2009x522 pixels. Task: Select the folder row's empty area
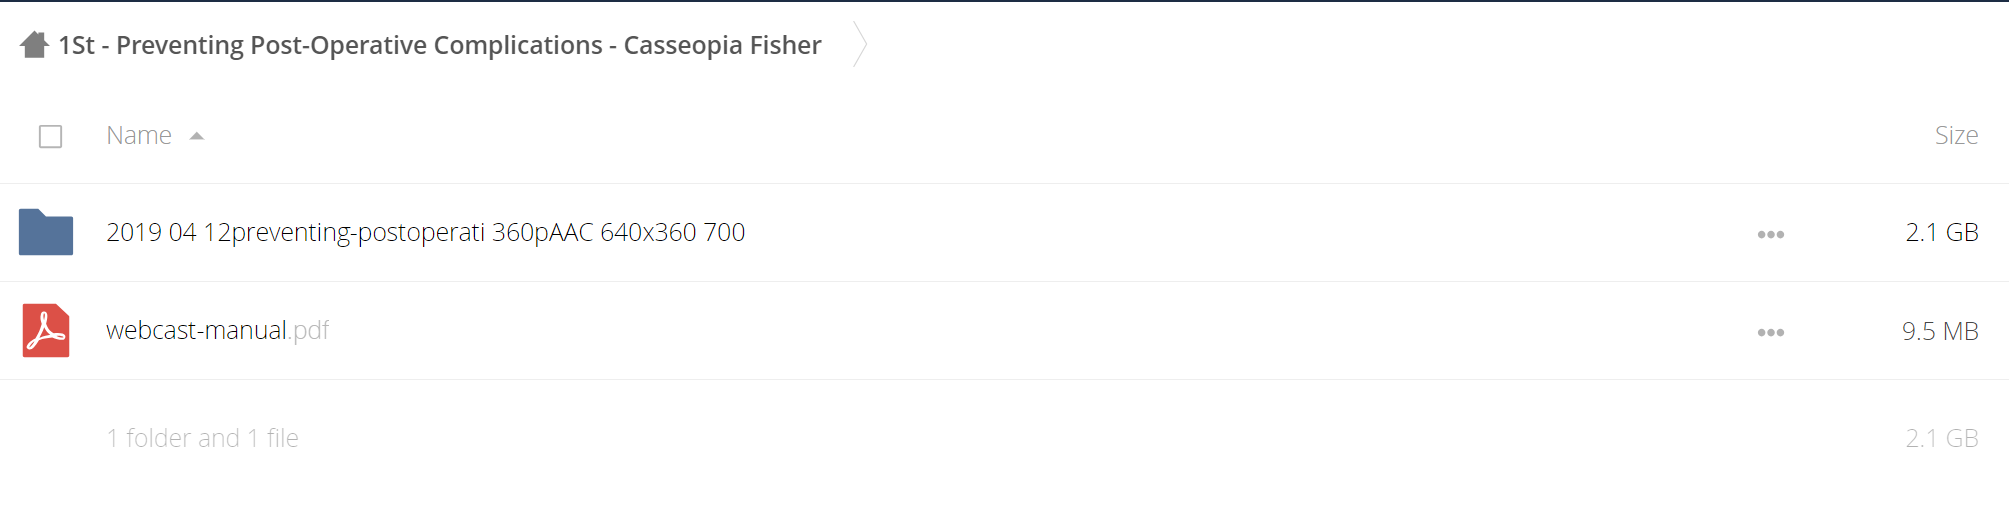pos(1250,232)
